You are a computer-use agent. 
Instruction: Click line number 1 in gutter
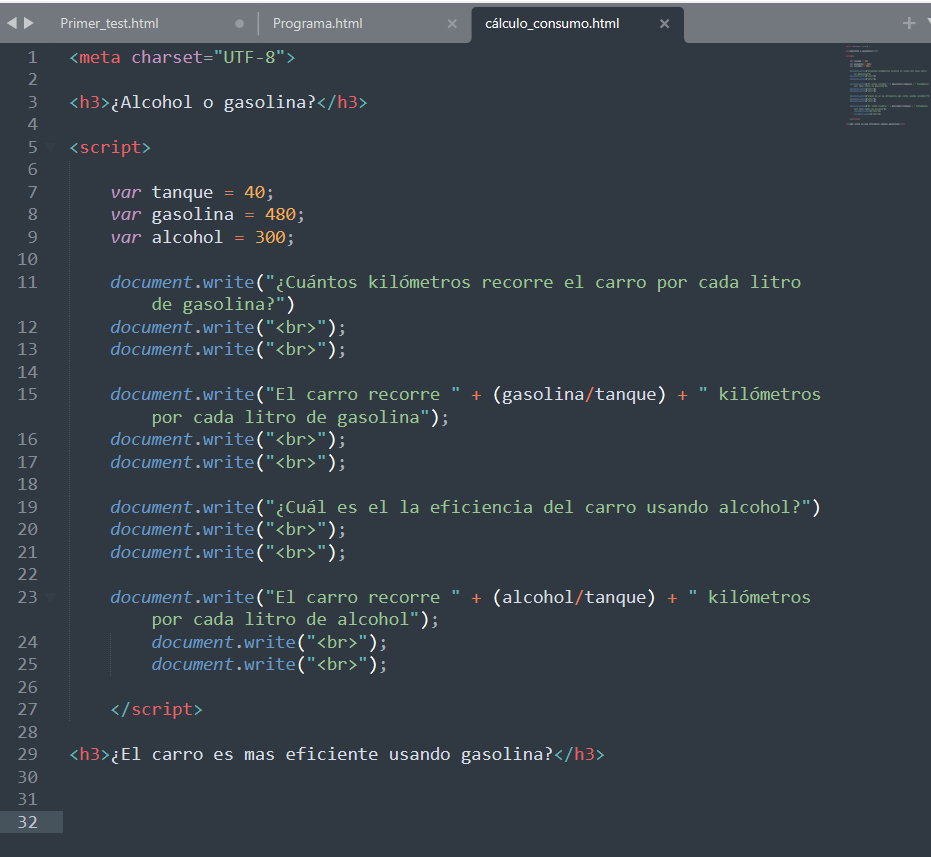tap(33, 58)
